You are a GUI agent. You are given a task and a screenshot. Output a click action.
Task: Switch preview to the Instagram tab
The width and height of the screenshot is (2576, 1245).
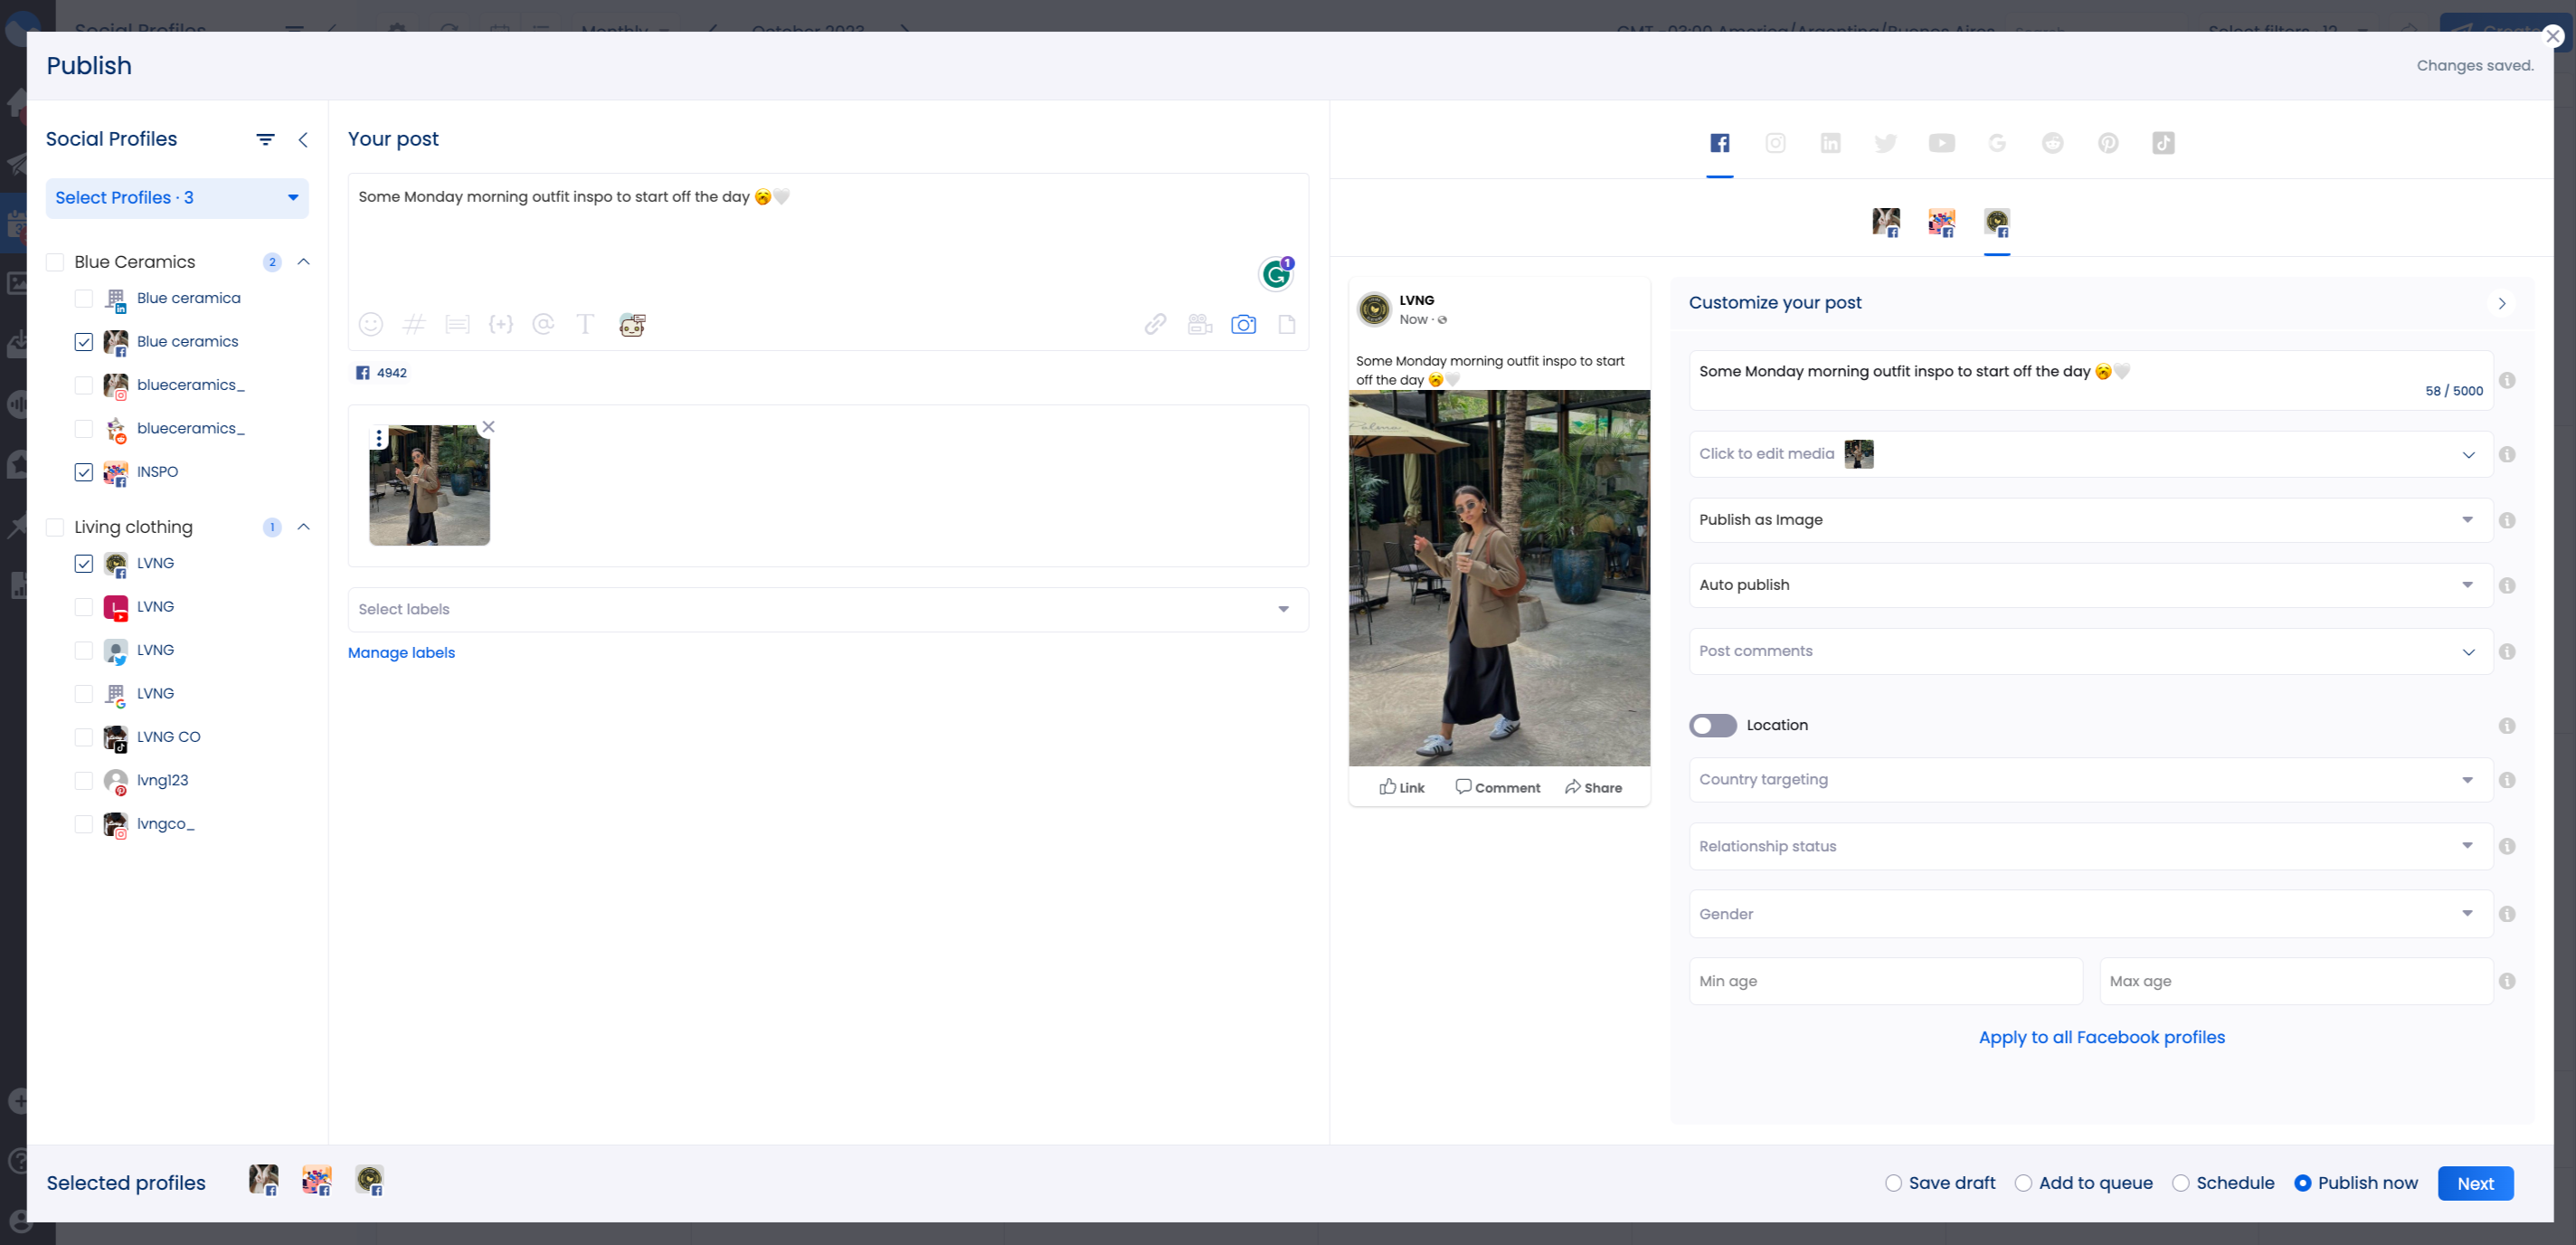pos(1776,143)
